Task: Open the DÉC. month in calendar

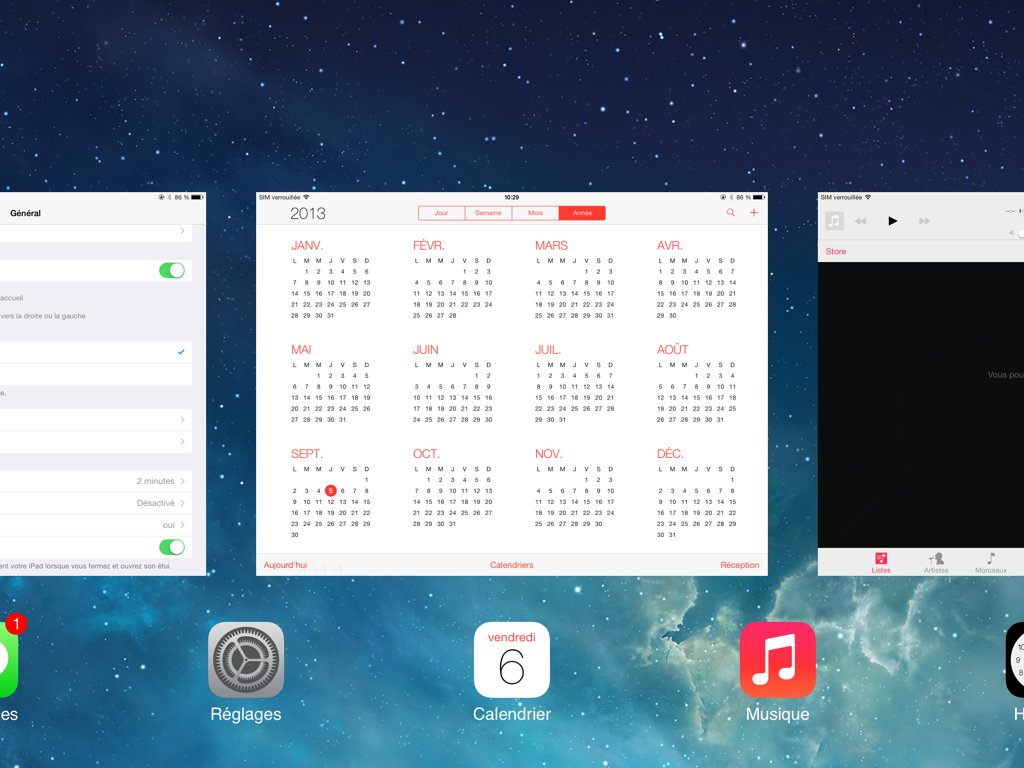Action: pyautogui.click(x=696, y=494)
